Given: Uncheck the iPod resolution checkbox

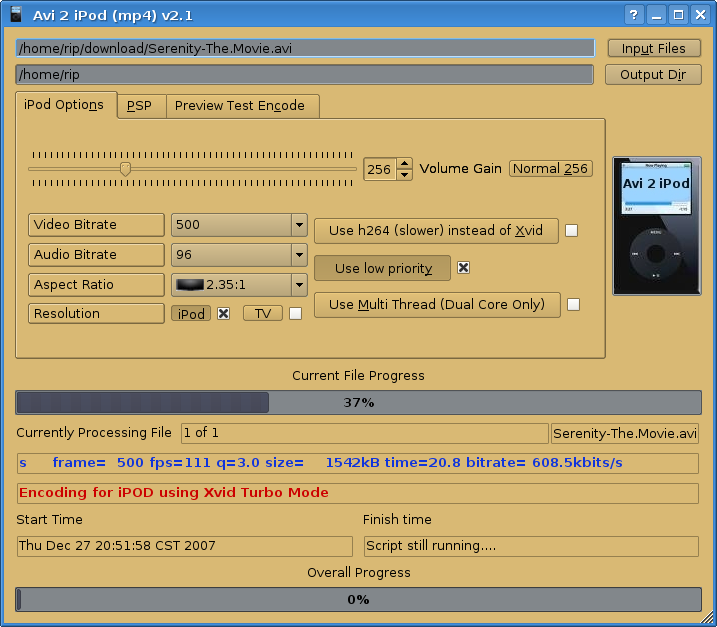Looking at the screenshot, I should point(224,314).
